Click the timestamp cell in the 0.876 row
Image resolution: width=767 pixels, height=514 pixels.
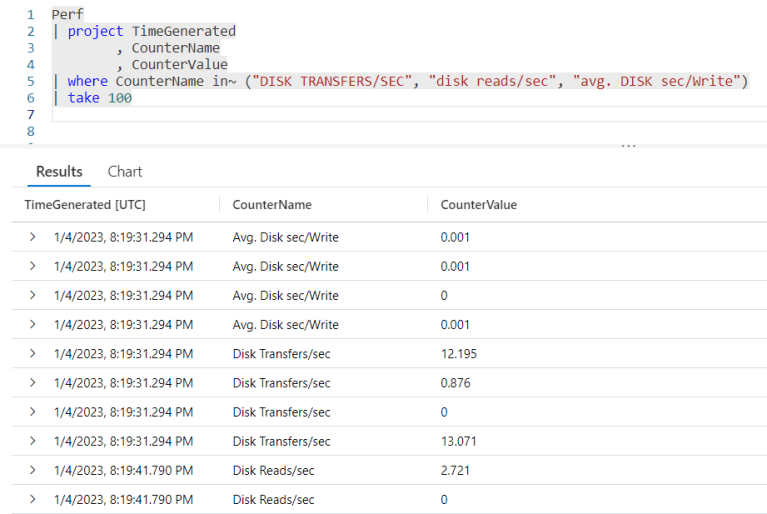tap(123, 383)
